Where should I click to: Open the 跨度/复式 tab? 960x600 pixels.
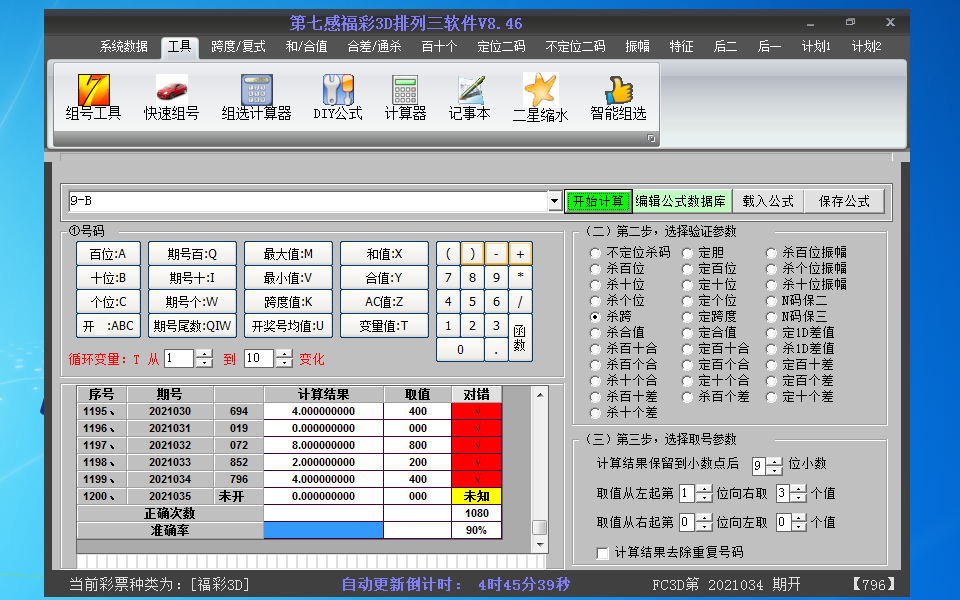(238, 47)
